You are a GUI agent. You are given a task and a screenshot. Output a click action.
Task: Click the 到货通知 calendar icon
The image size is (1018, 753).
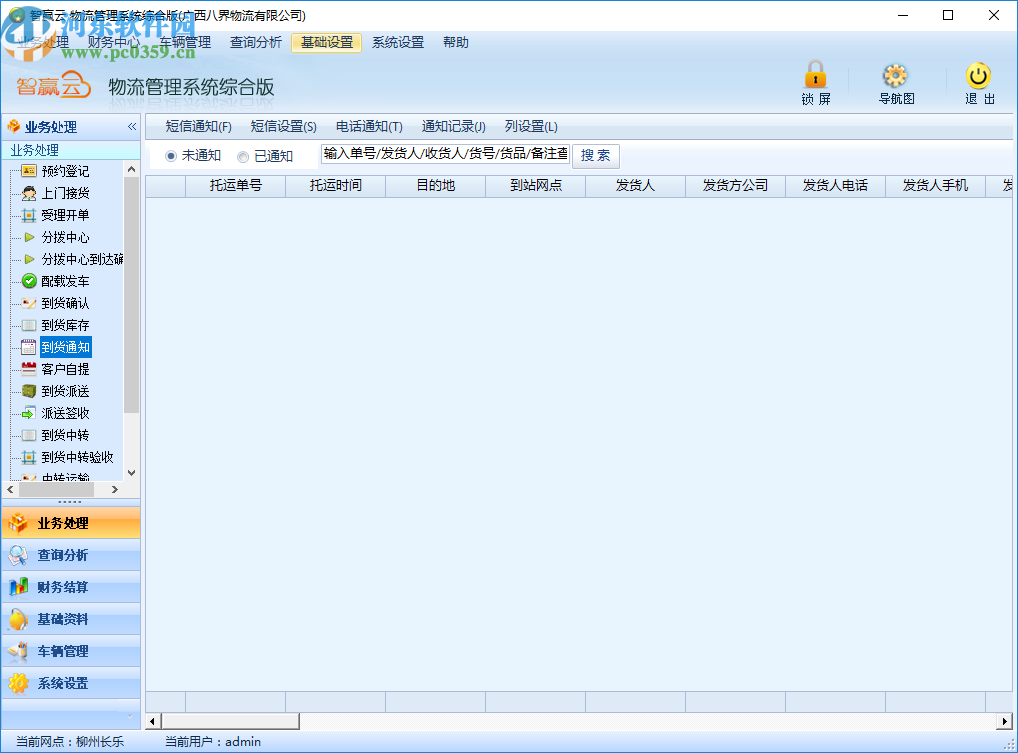(x=29, y=347)
